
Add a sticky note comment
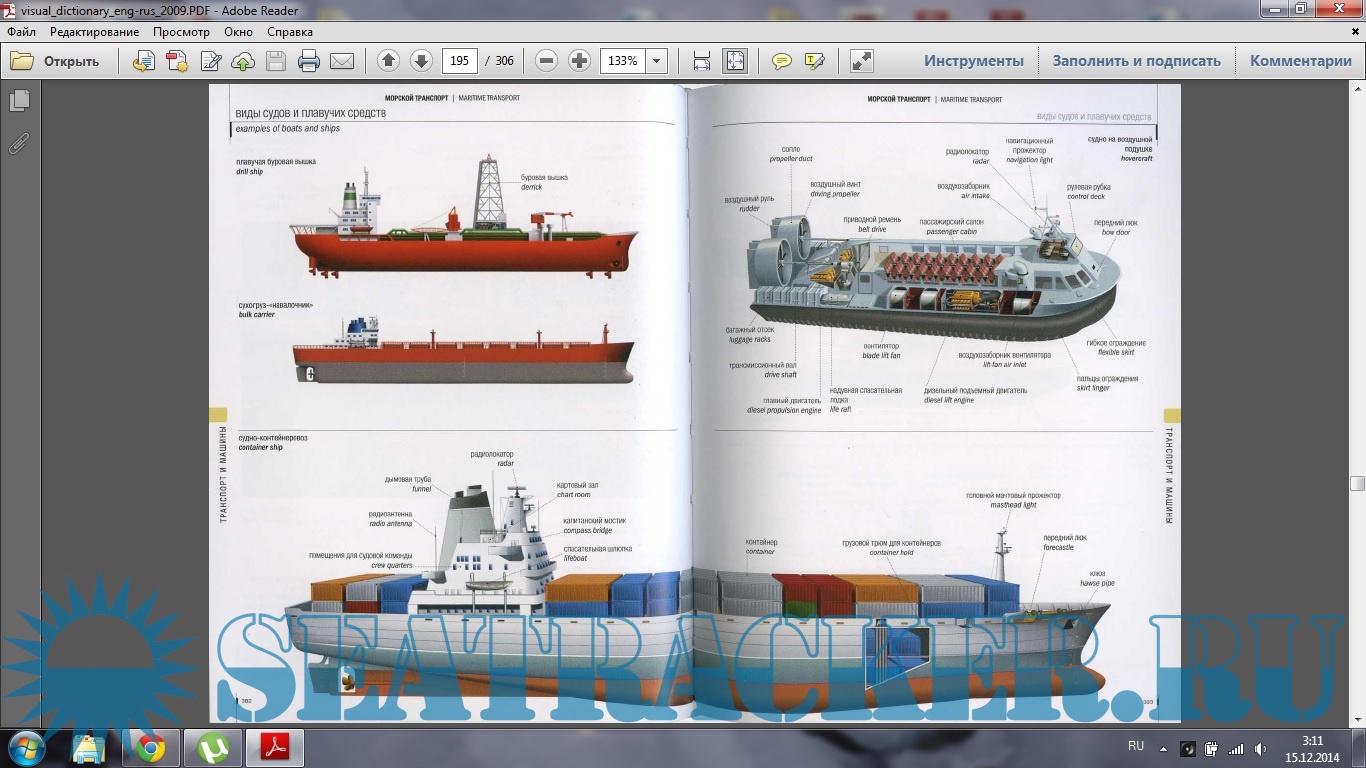tap(782, 61)
